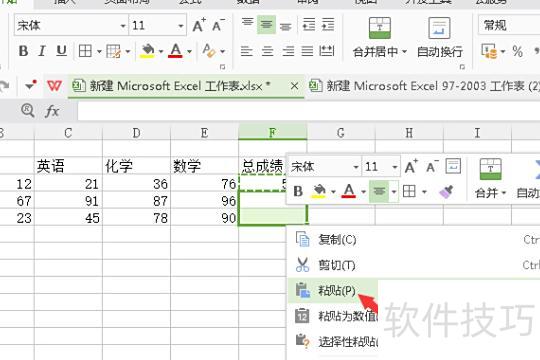Viewport: 540px width, 360px height.
Task: Select column D header
Action: (x=136, y=133)
